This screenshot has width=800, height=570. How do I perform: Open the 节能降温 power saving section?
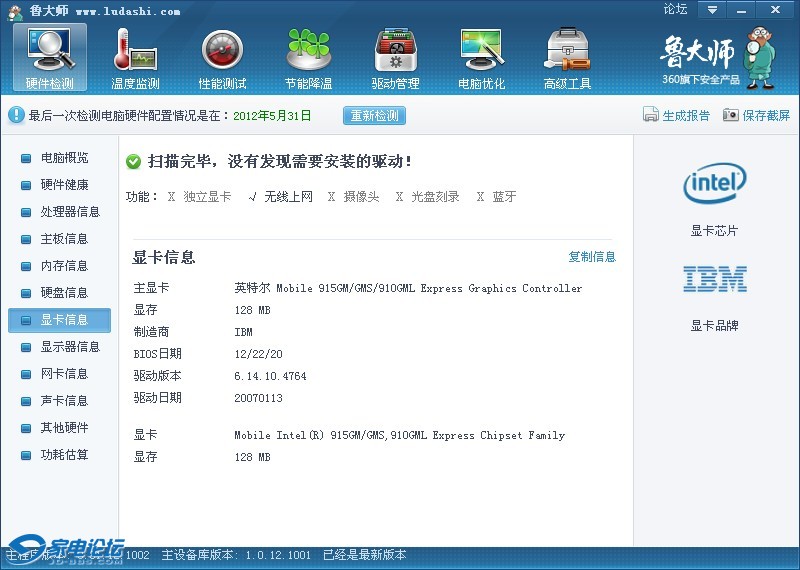pyautogui.click(x=308, y=58)
